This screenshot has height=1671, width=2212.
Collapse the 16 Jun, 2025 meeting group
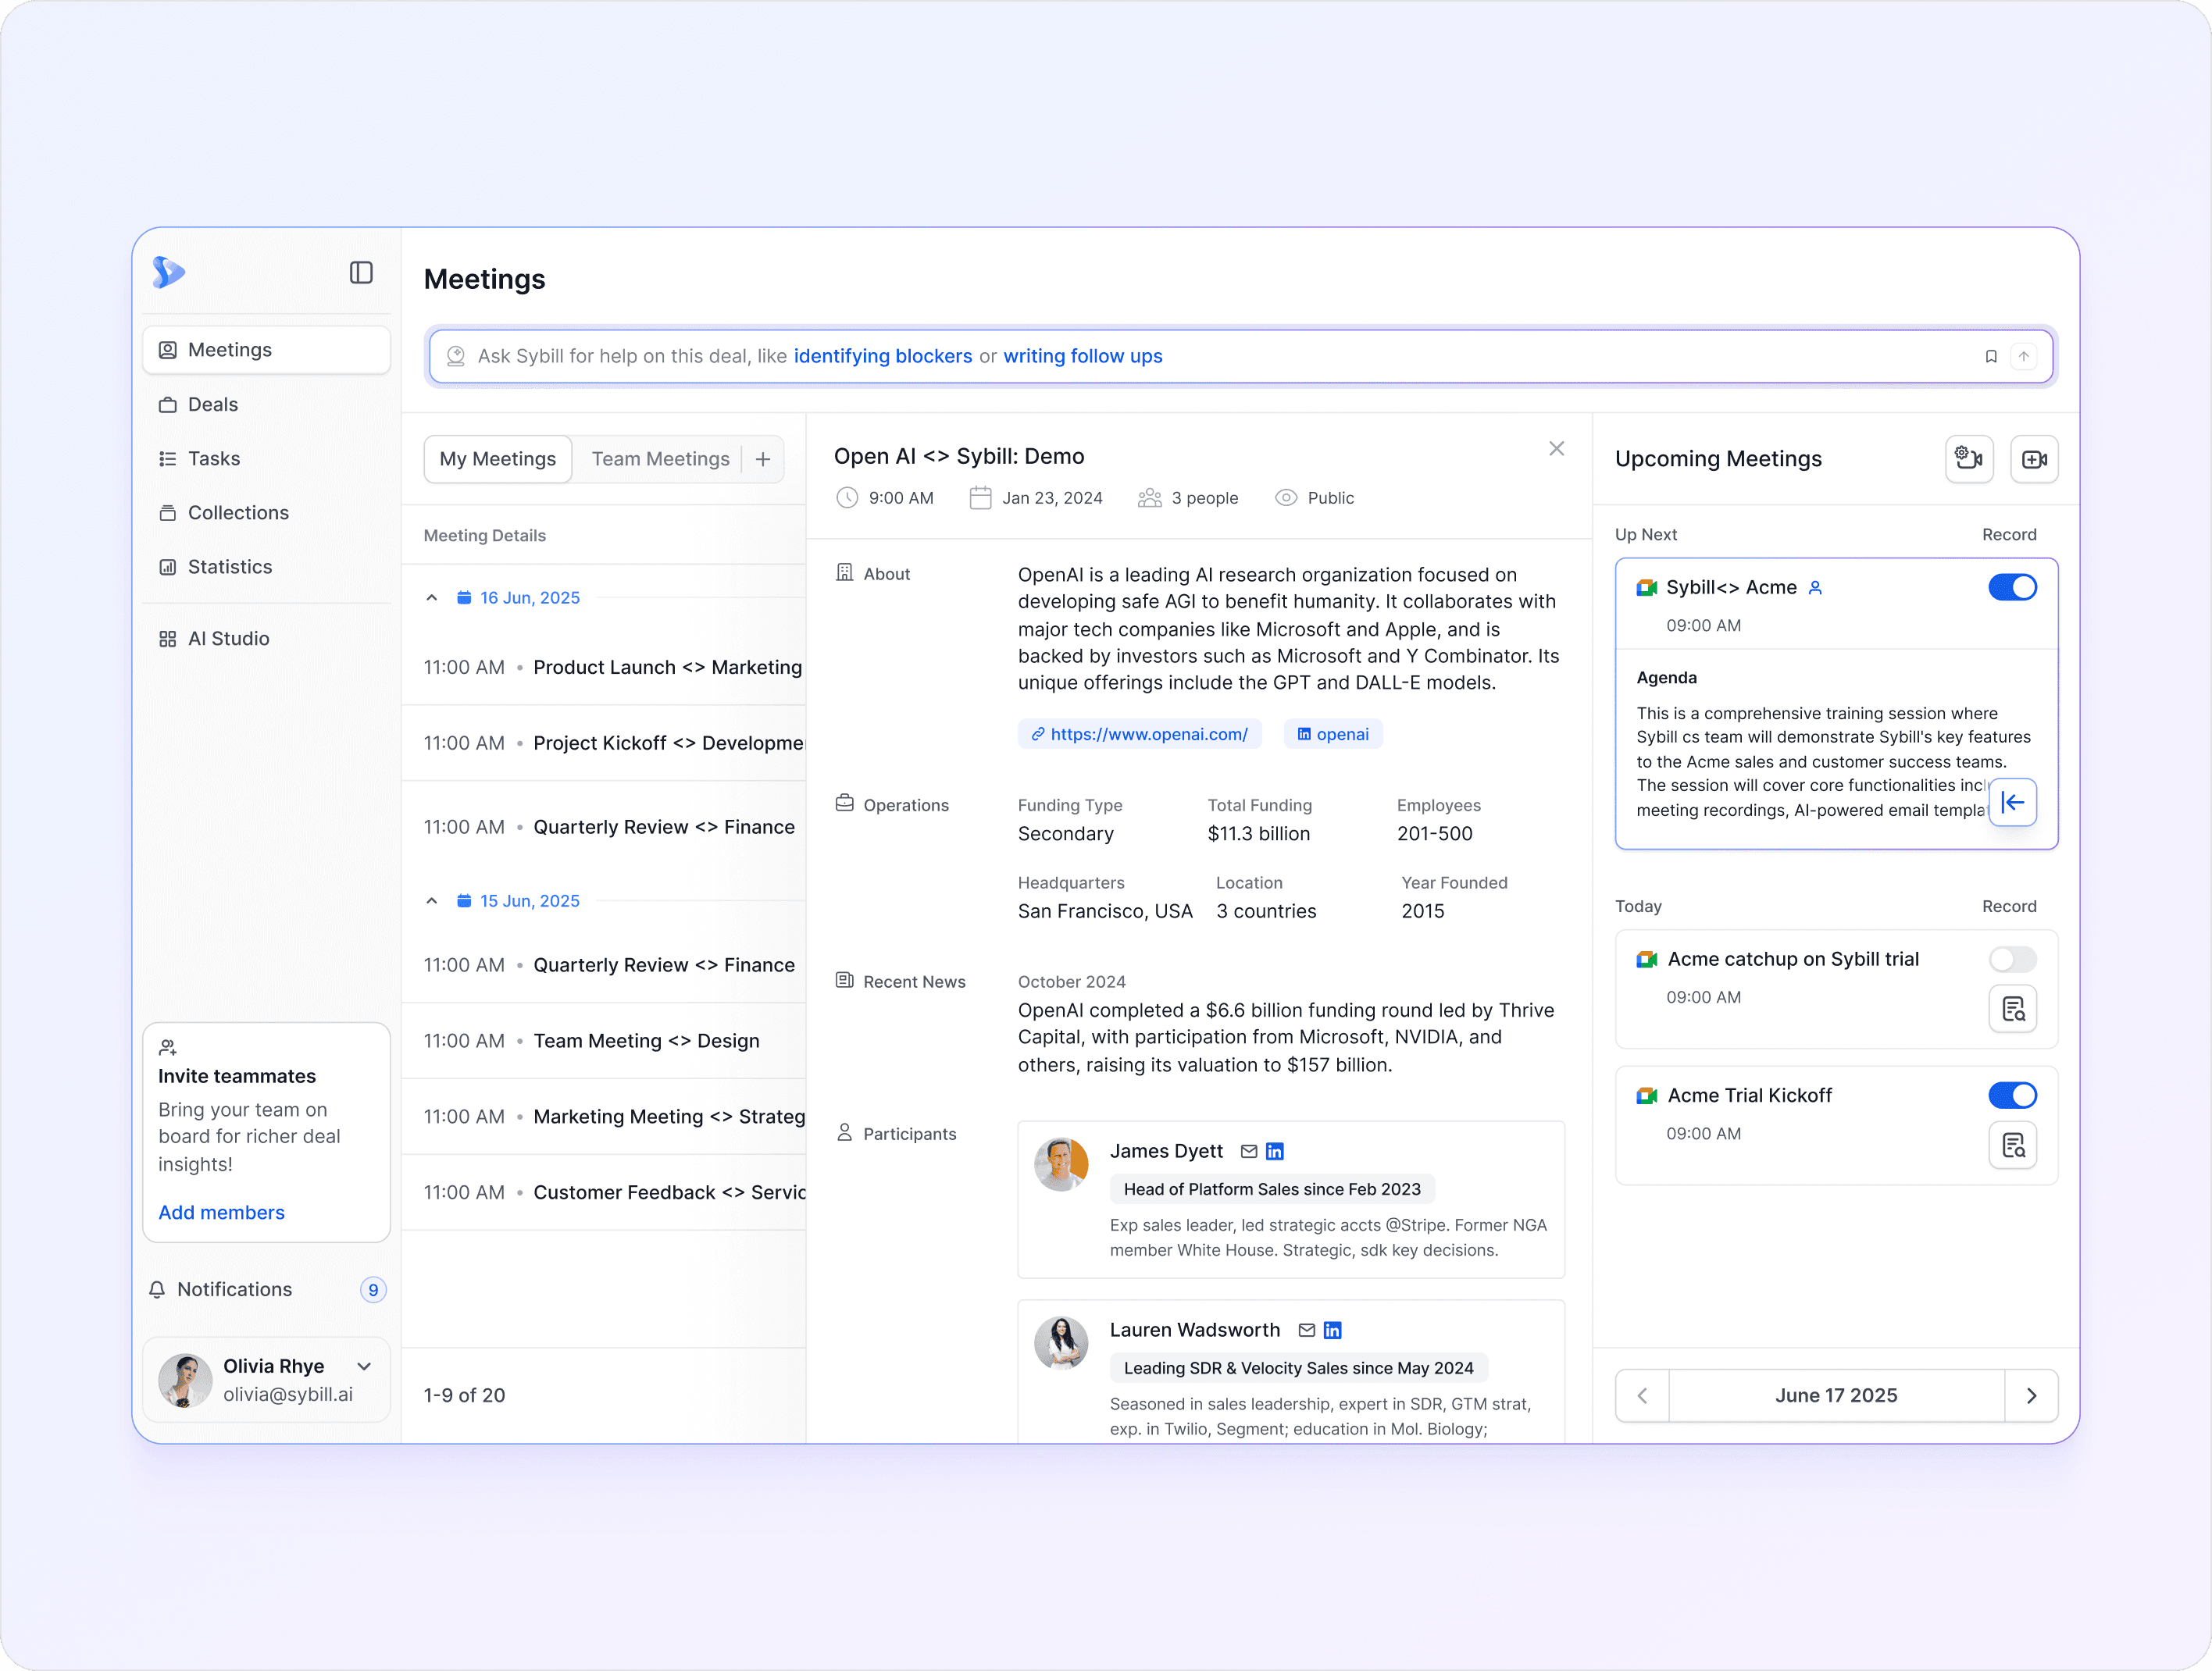432,598
